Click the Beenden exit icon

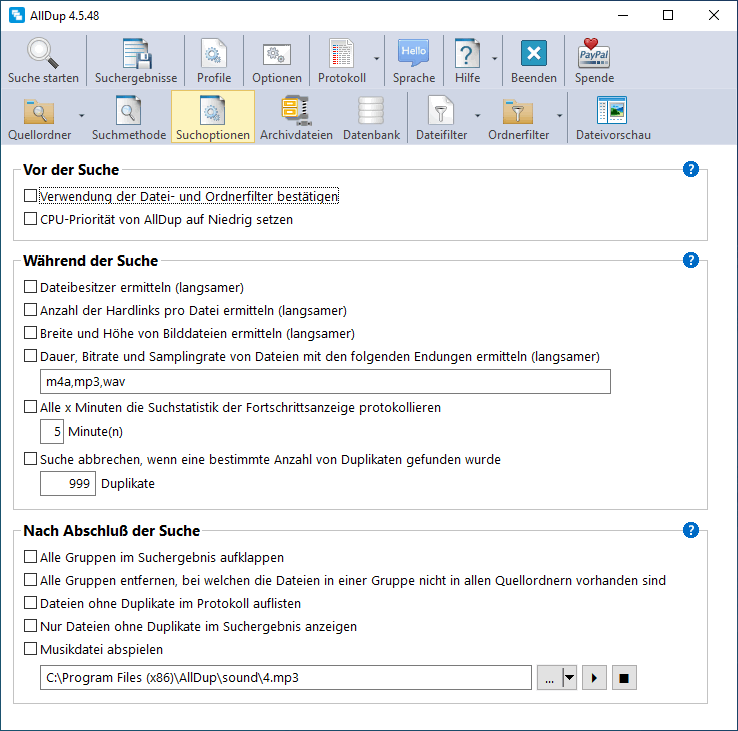(534, 54)
